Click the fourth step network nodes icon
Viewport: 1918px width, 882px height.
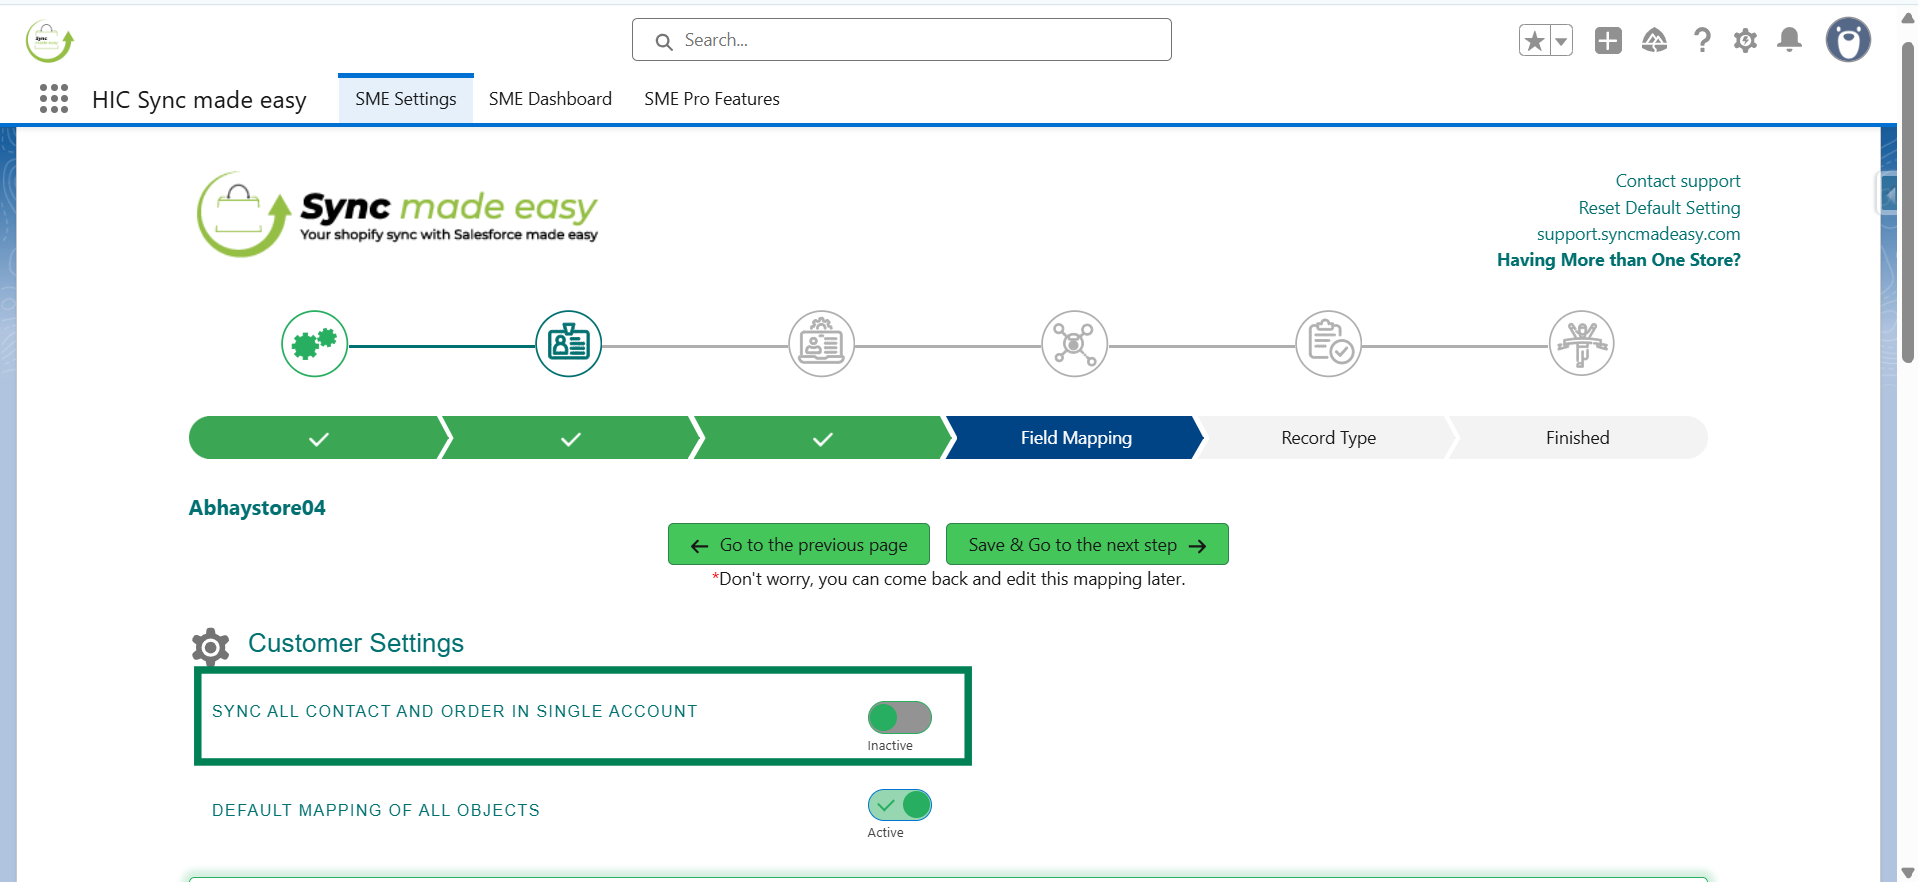pos(1075,344)
